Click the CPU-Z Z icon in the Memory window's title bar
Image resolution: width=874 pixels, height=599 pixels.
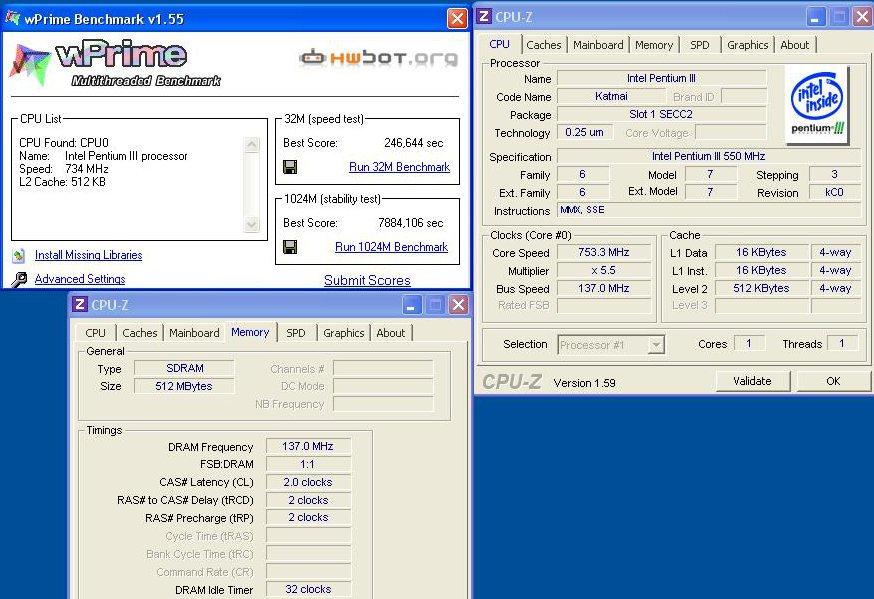coord(80,304)
